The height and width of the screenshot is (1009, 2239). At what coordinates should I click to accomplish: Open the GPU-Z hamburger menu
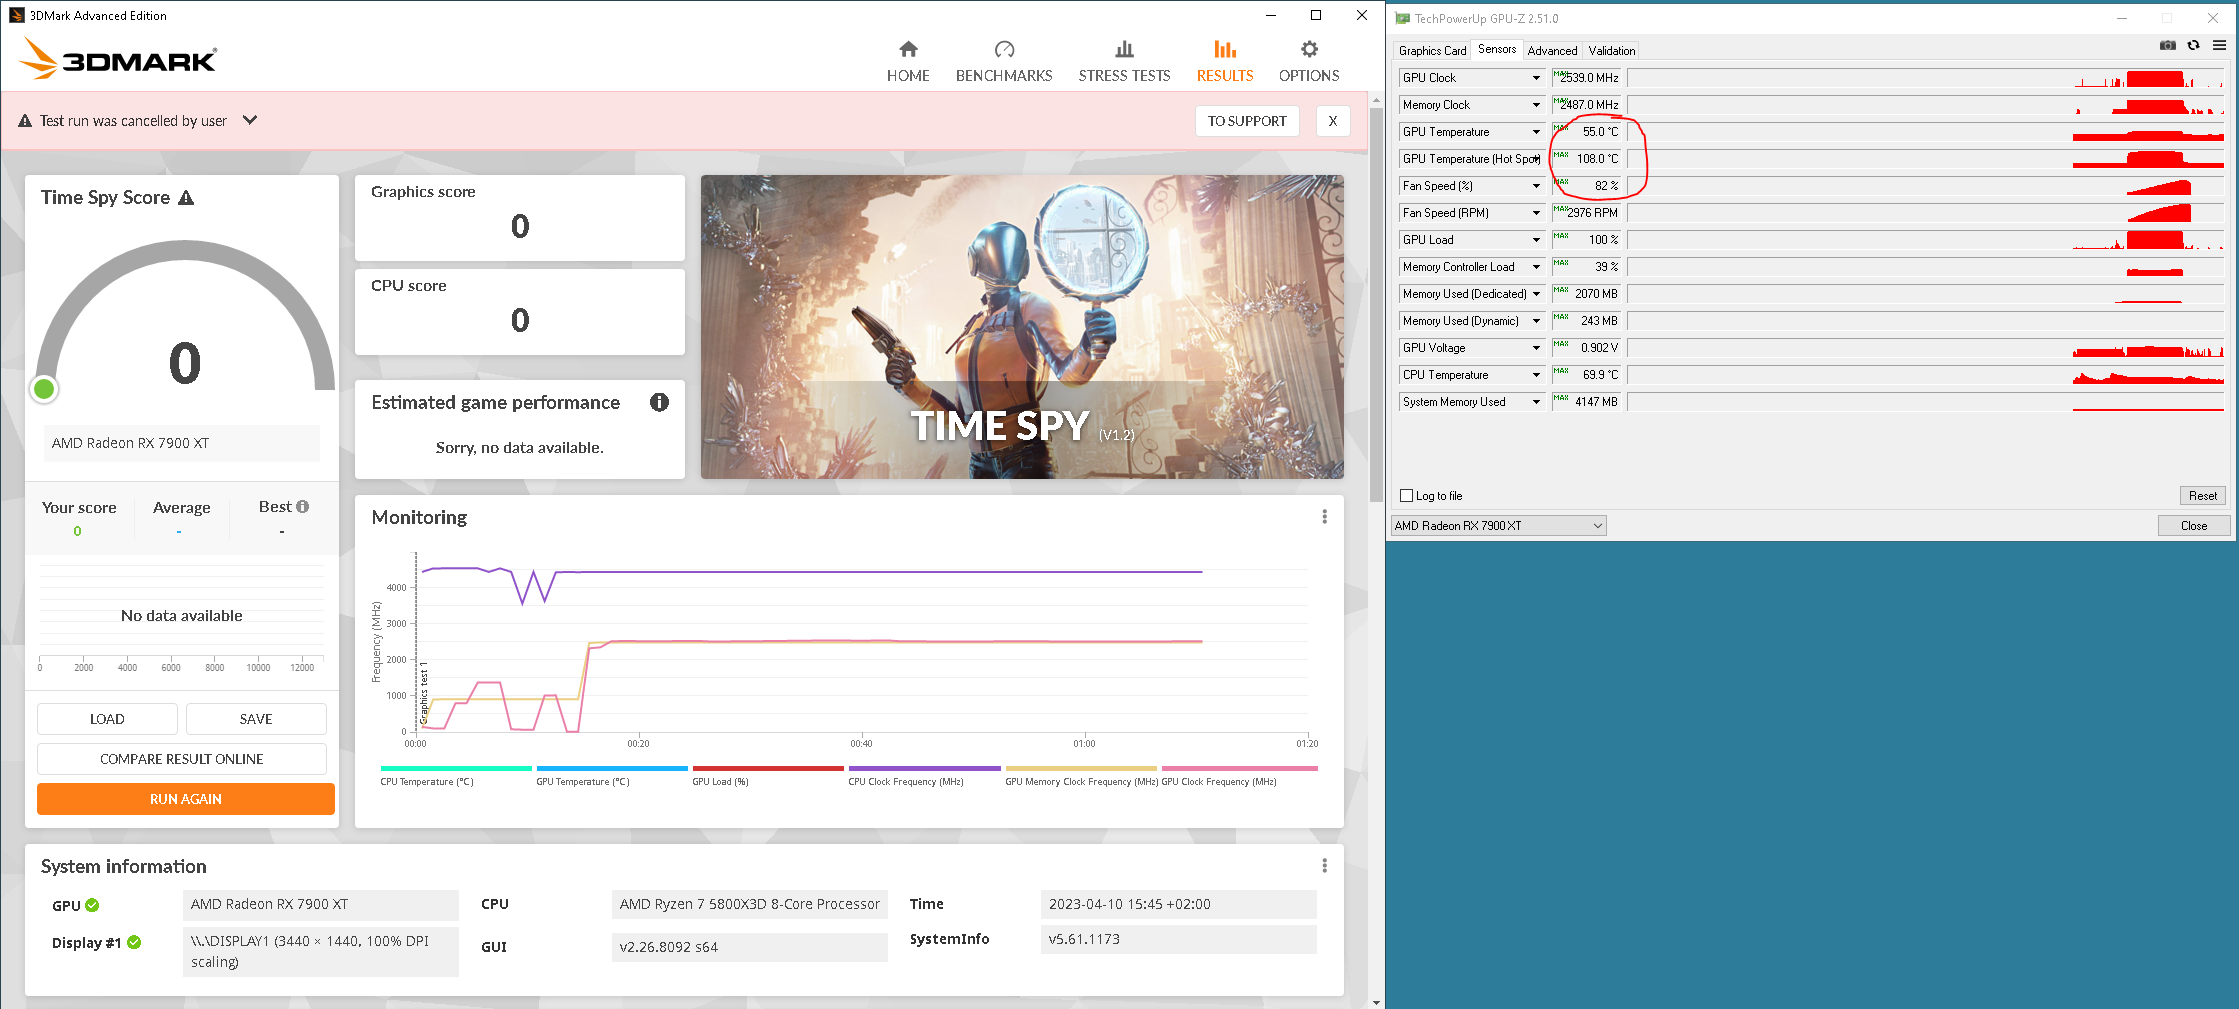[x=2219, y=45]
